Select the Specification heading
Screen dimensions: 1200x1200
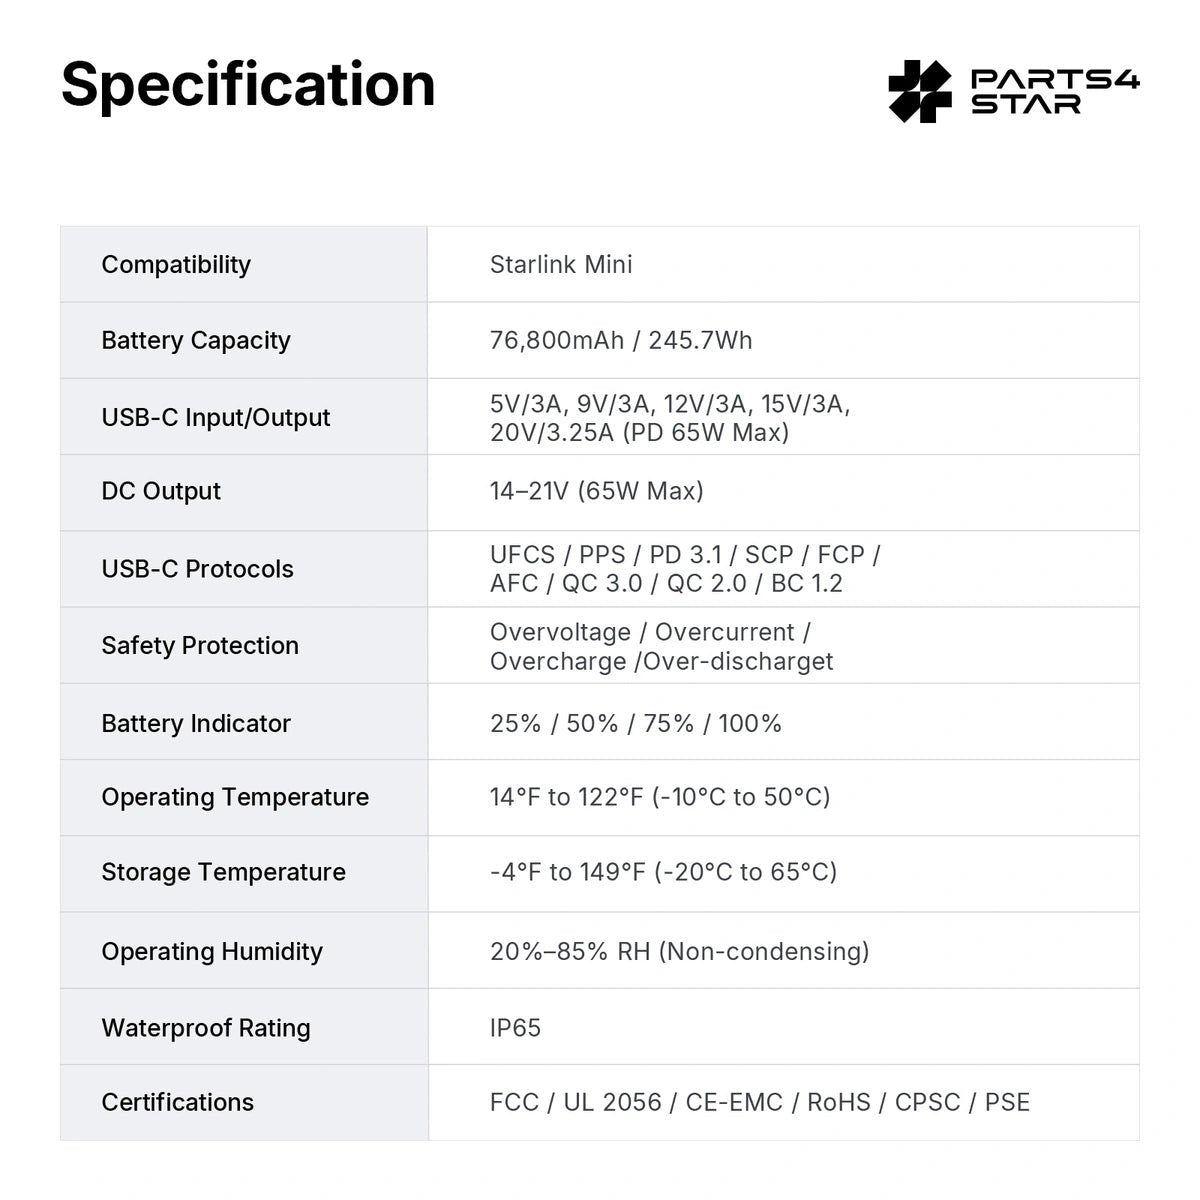(x=248, y=84)
